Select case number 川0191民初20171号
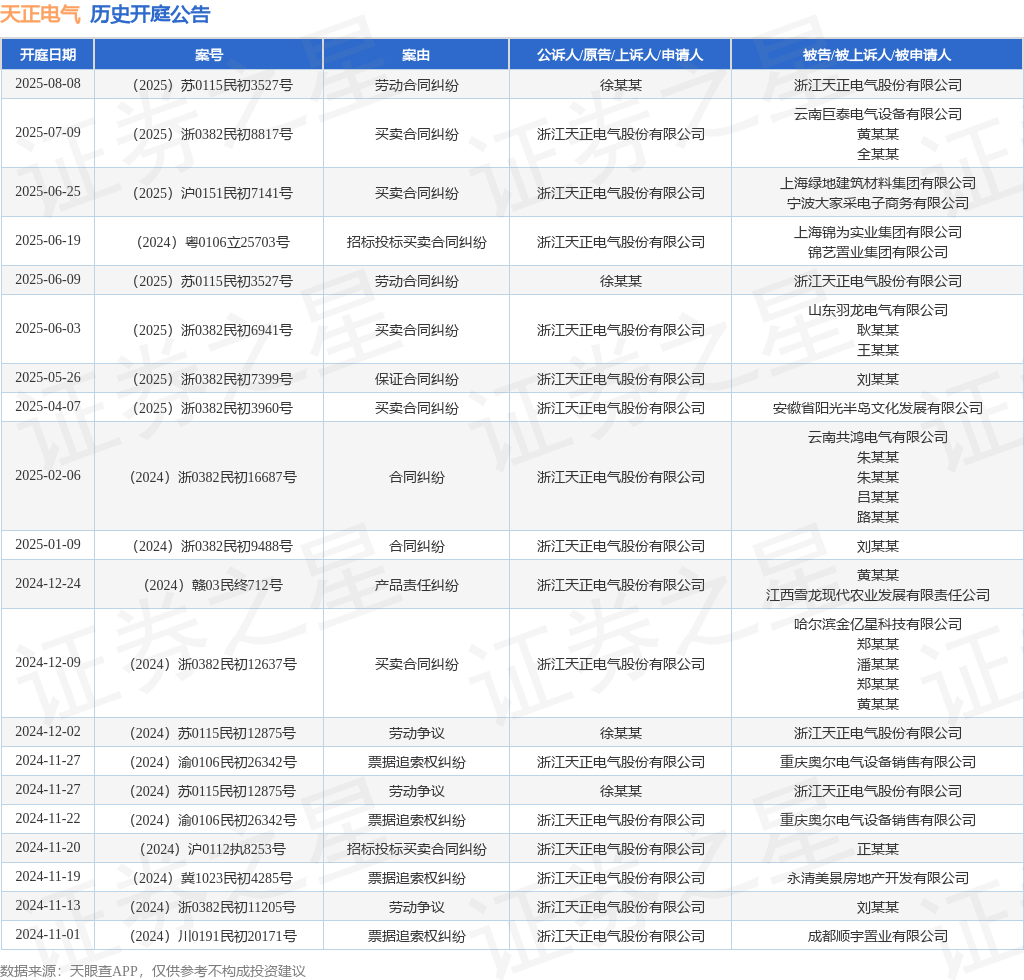Screen dimensions: 1024x980 pyautogui.click(x=213, y=937)
